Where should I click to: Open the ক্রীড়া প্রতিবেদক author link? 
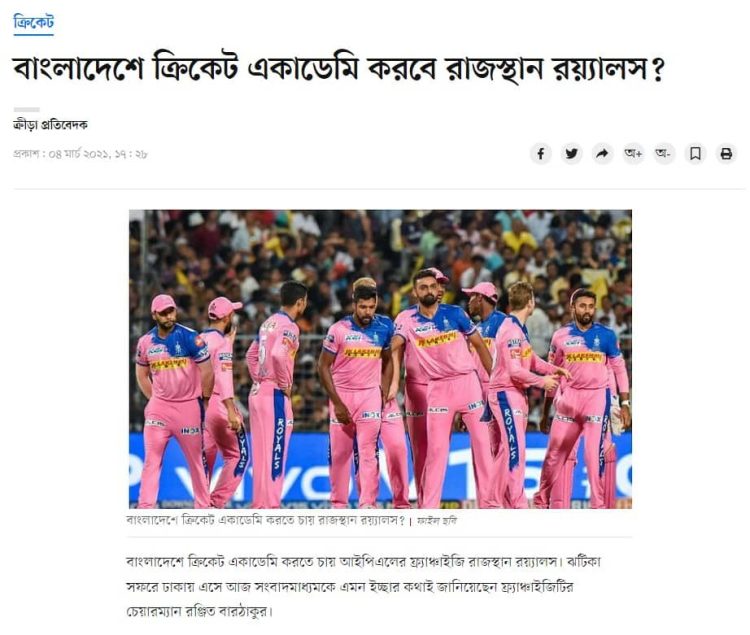tap(50, 125)
